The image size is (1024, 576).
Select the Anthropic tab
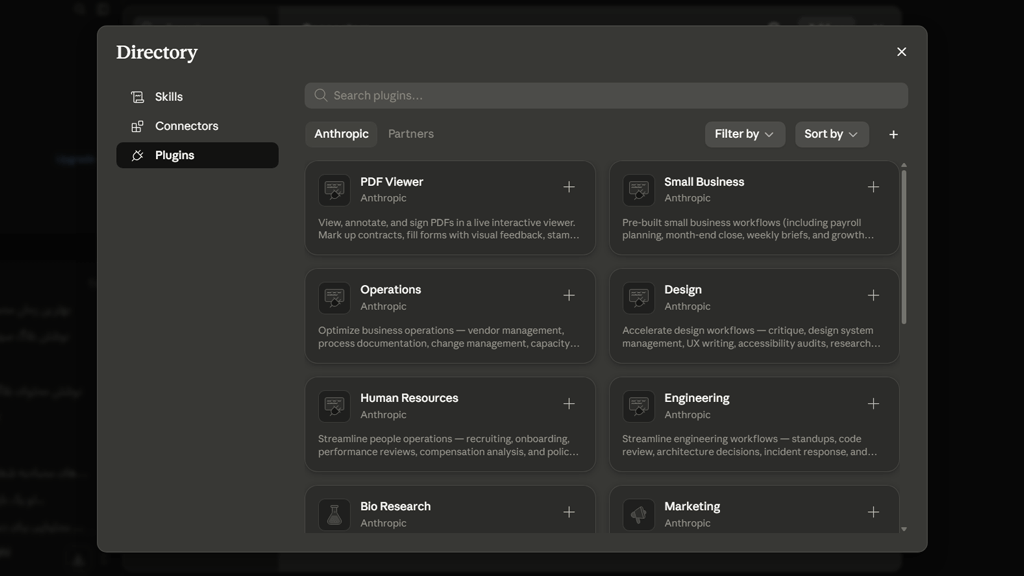click(341, 134)
